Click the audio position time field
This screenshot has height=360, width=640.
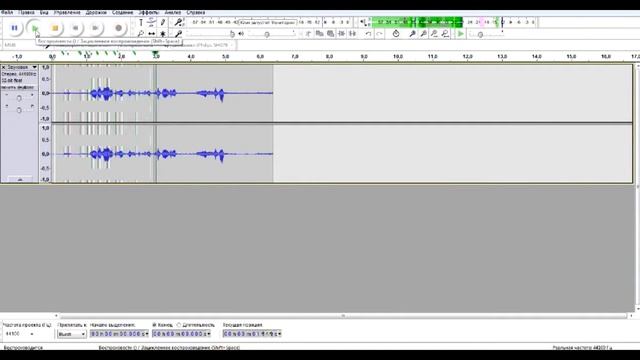tap(252, 334)
